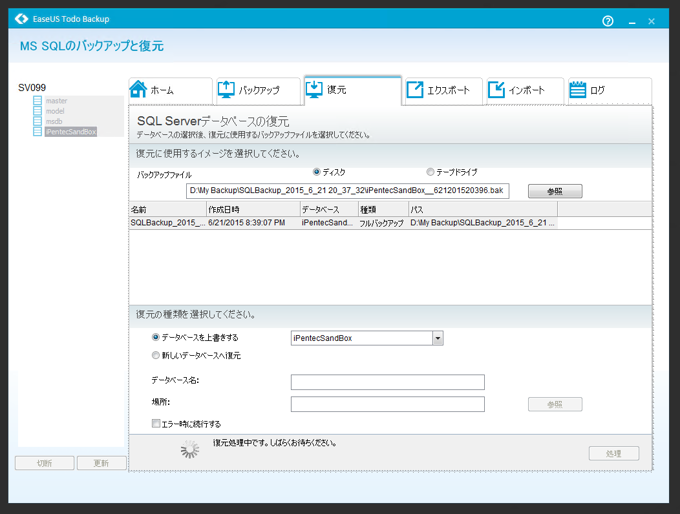Switch to the ホーム tab
The width and height of the screenshot is (680, 514).
pyautogui.click(x=170, y=91)
